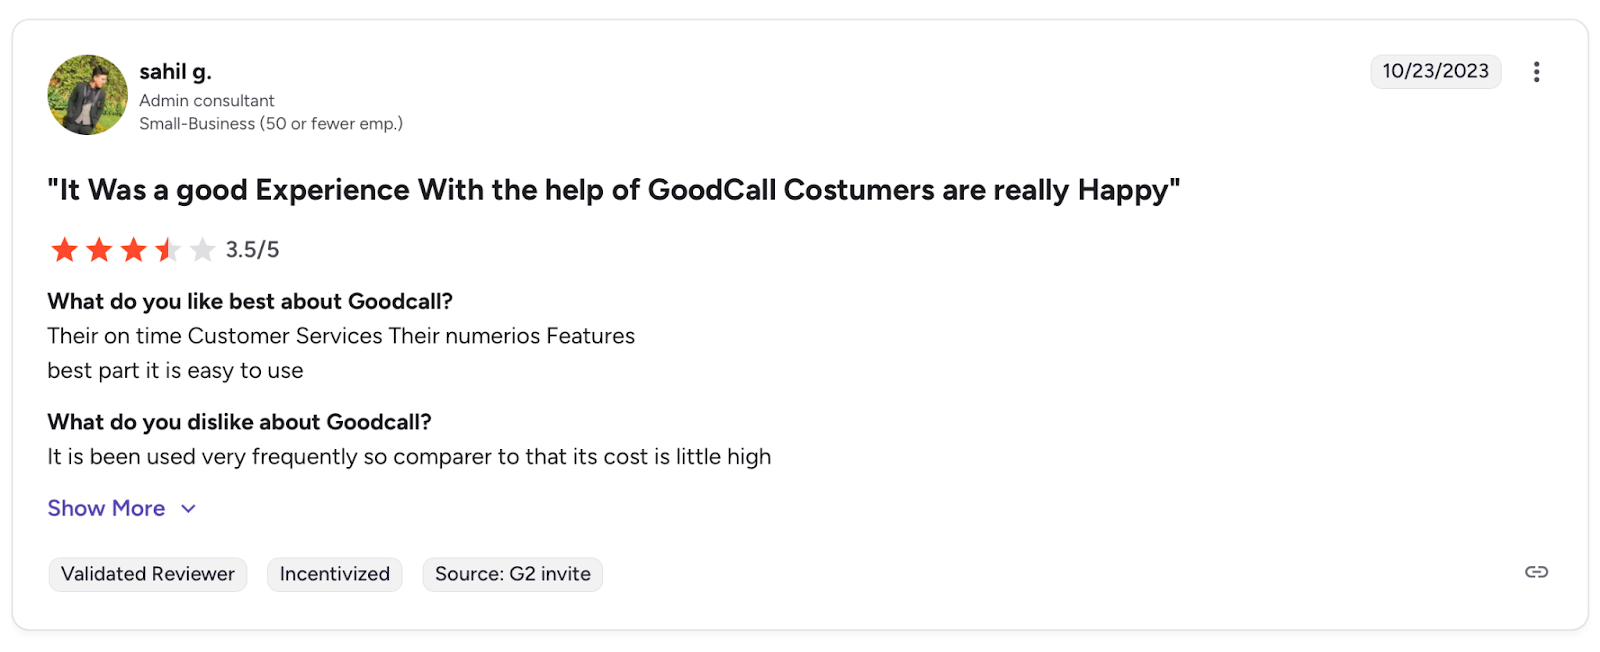
Task: Click the Small-Business company size label
Action: (x=270, y=124)
